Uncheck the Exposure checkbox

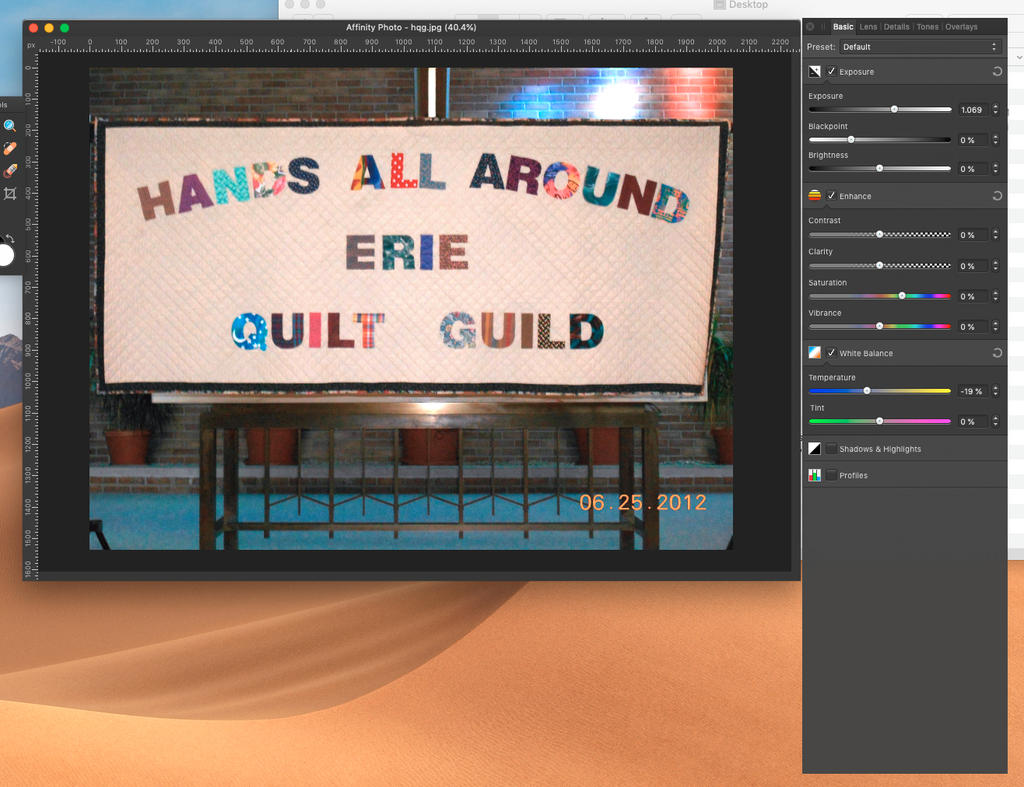831,72
